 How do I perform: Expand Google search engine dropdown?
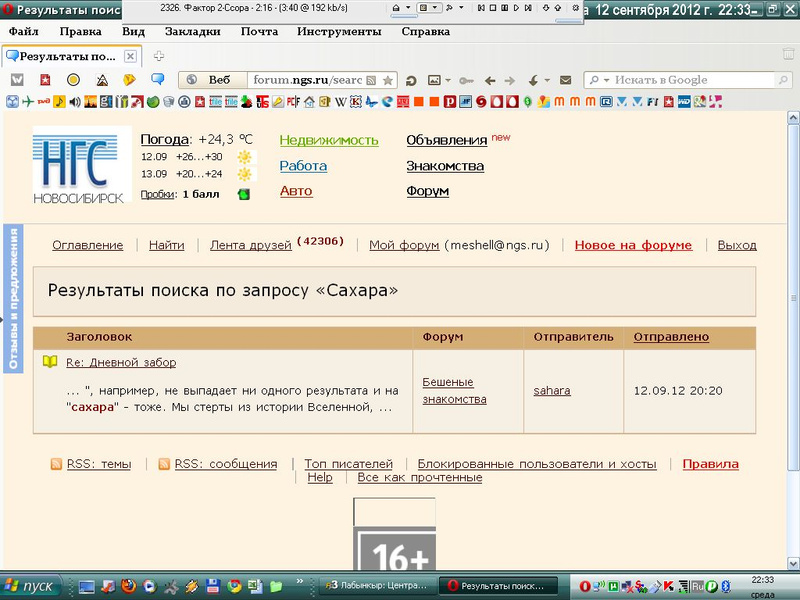(x=599, y=80)
